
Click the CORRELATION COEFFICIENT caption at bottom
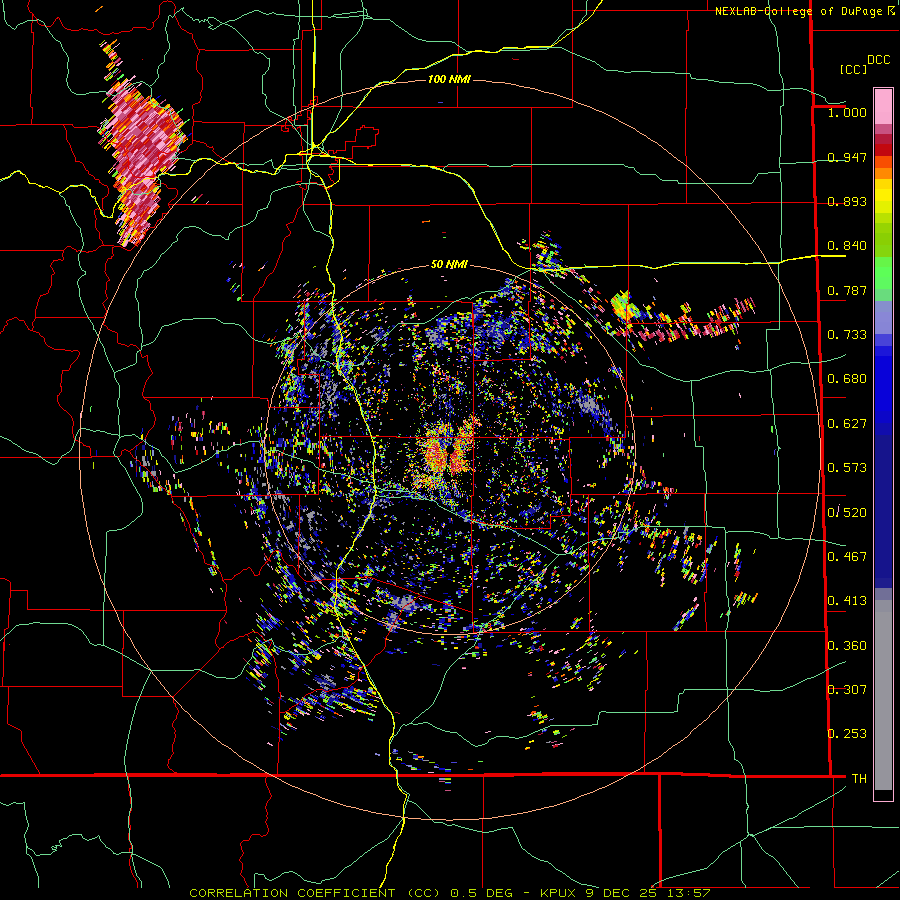(x=450, y=893)
